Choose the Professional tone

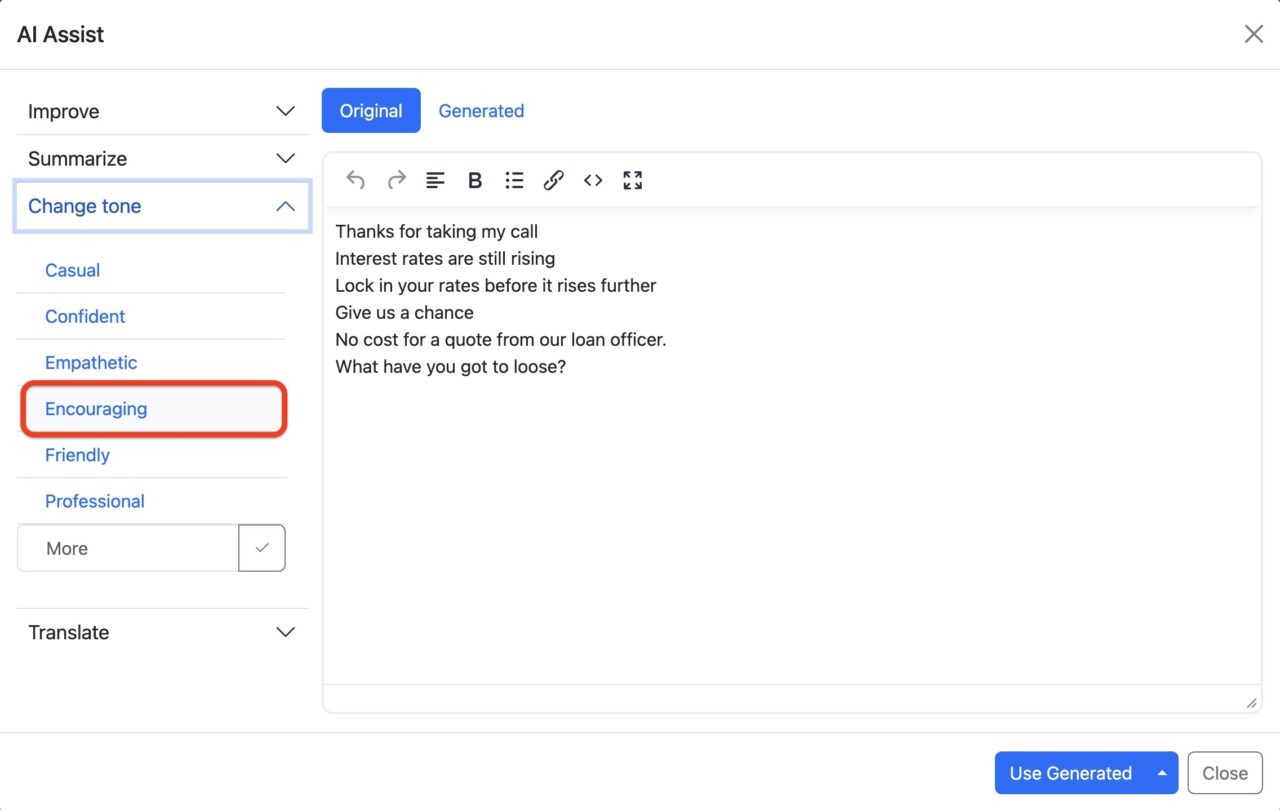[x=151, y=501]
